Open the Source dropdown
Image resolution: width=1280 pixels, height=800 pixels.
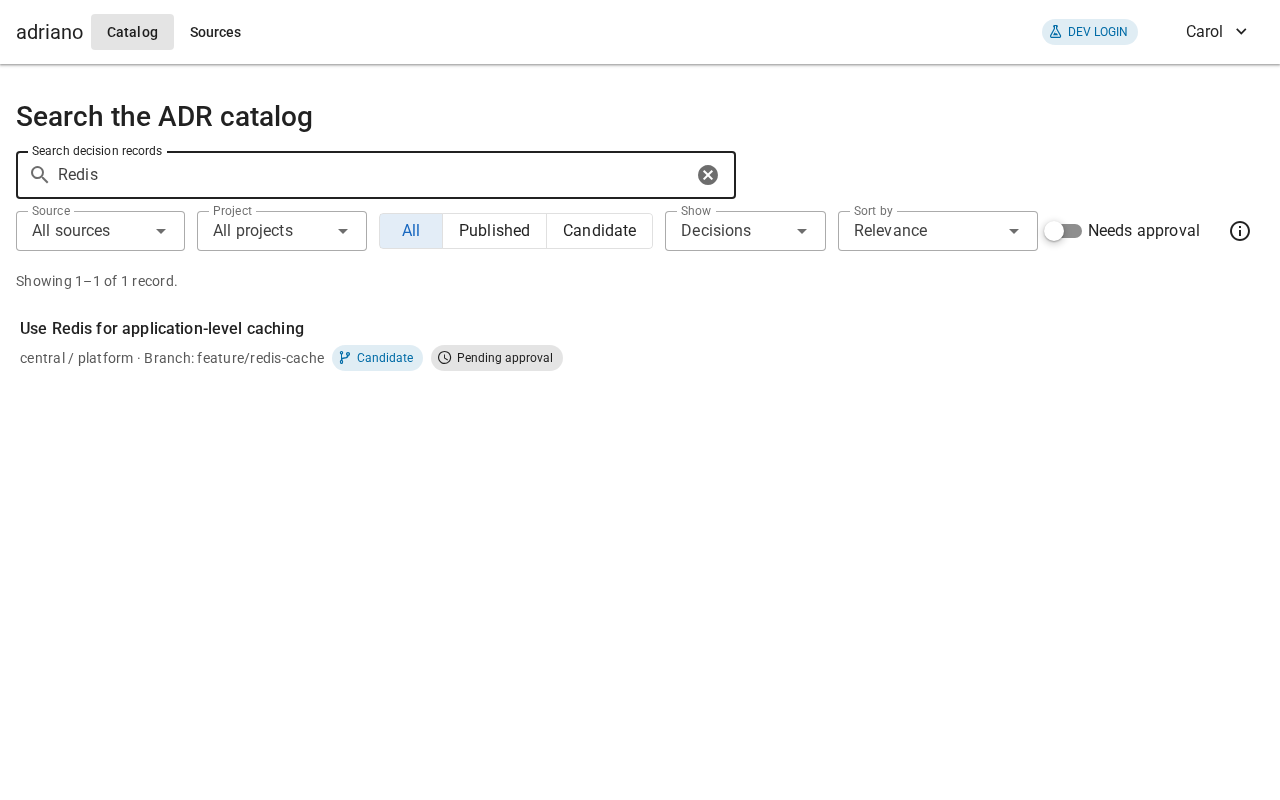pyautogui.click(x=100, y=231)
